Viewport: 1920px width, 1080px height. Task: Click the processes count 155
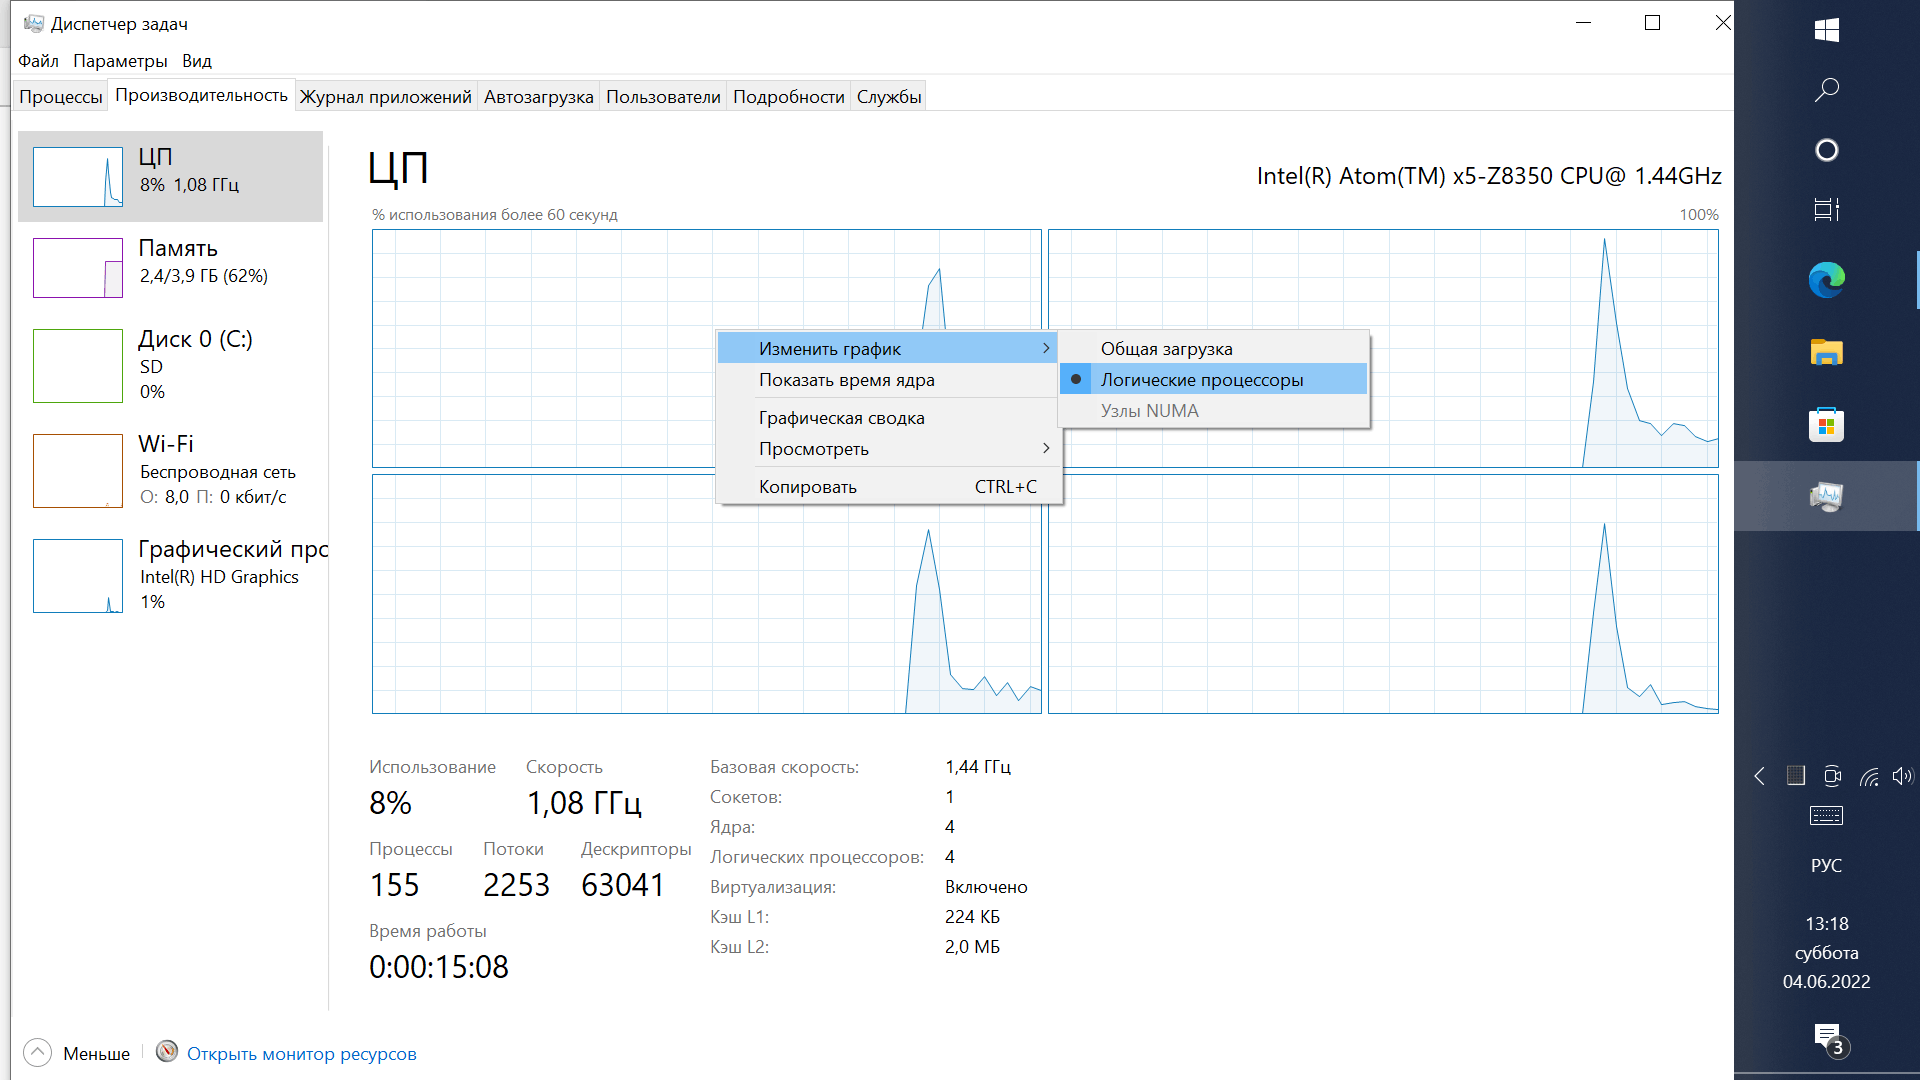(394, 885)
